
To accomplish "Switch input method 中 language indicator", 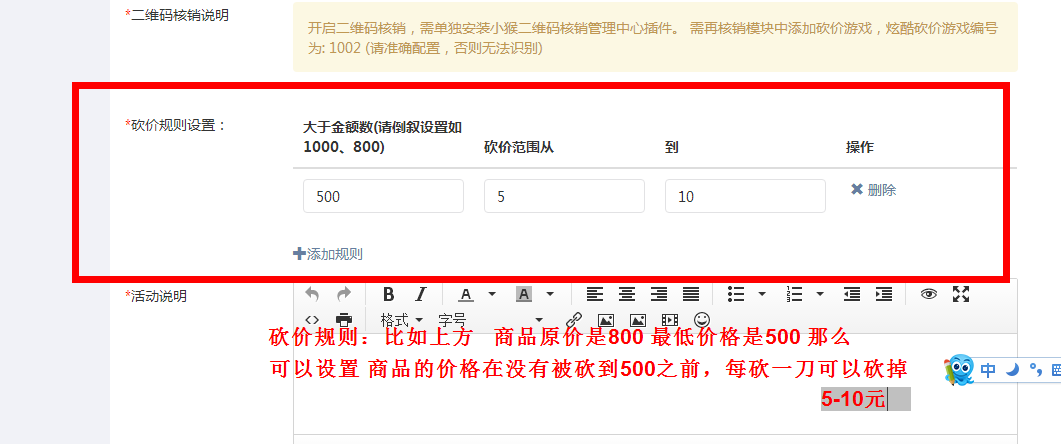I will pos(989,370).
